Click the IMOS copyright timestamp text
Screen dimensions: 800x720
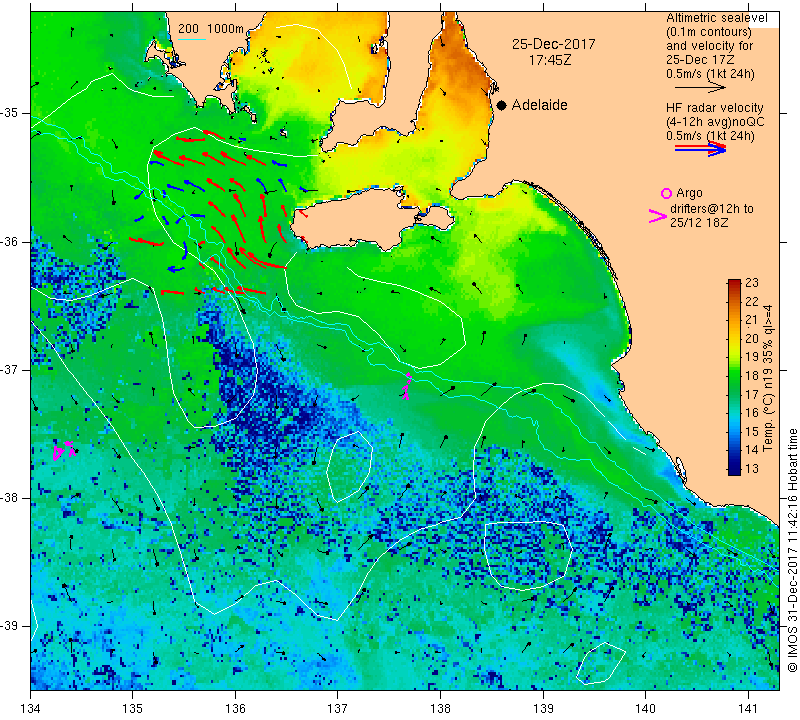pos(792,550)
